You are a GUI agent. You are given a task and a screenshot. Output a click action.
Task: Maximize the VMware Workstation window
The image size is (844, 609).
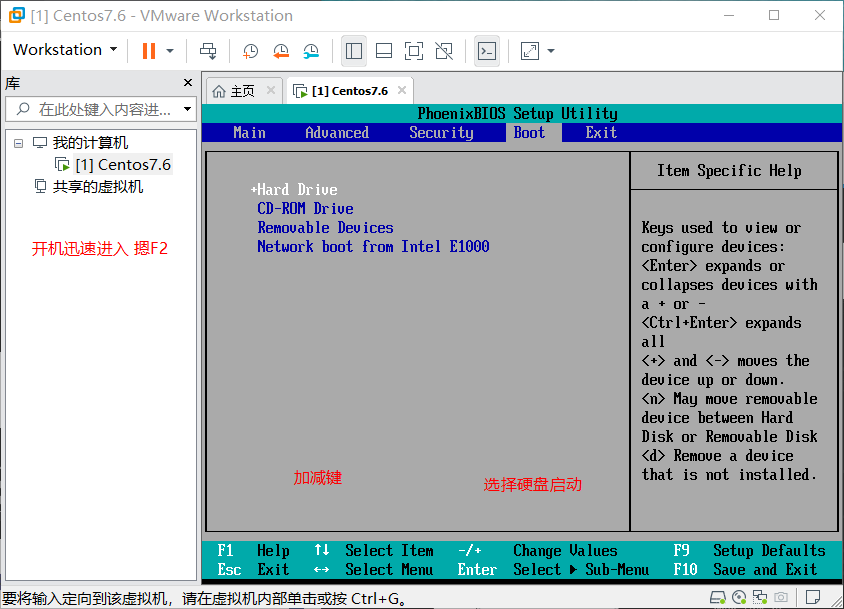click(774, 15)
